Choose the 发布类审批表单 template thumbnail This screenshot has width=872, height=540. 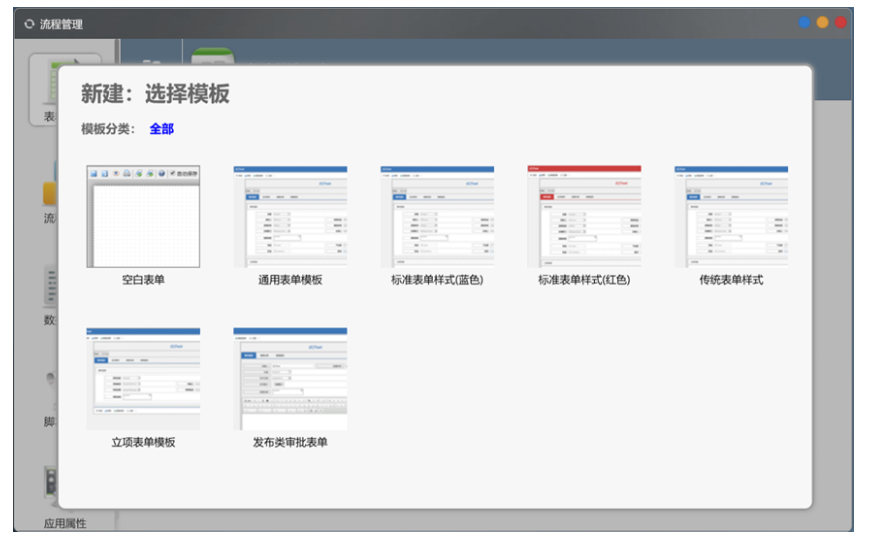click(x=290, y=378)
